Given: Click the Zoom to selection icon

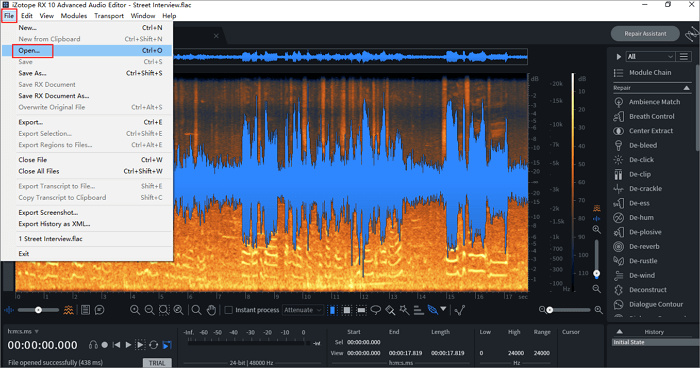Looking at the screenshot, I should click(x=164, y=309).
